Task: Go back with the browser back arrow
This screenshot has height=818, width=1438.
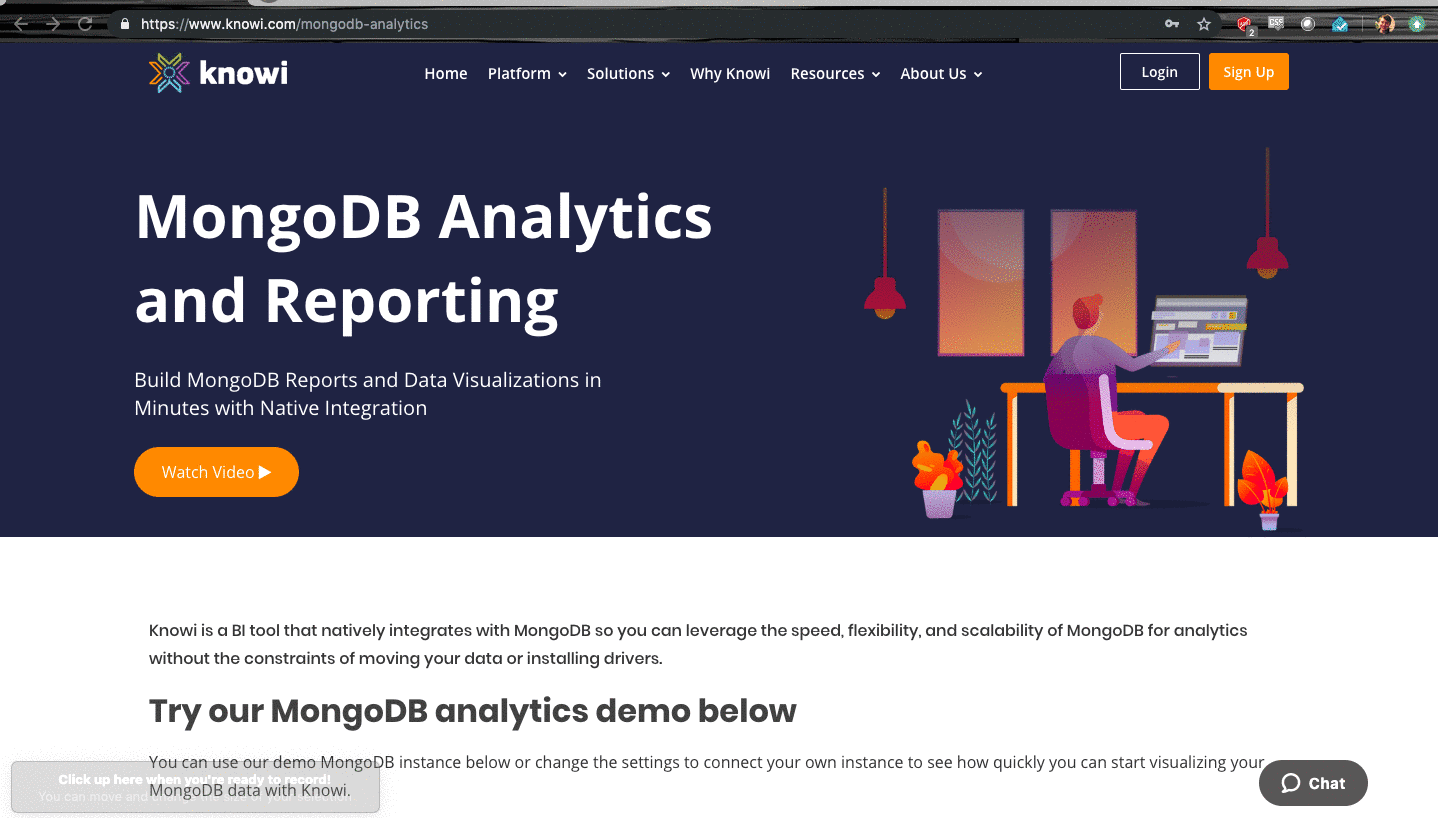Action: click(x=20, y=24)
